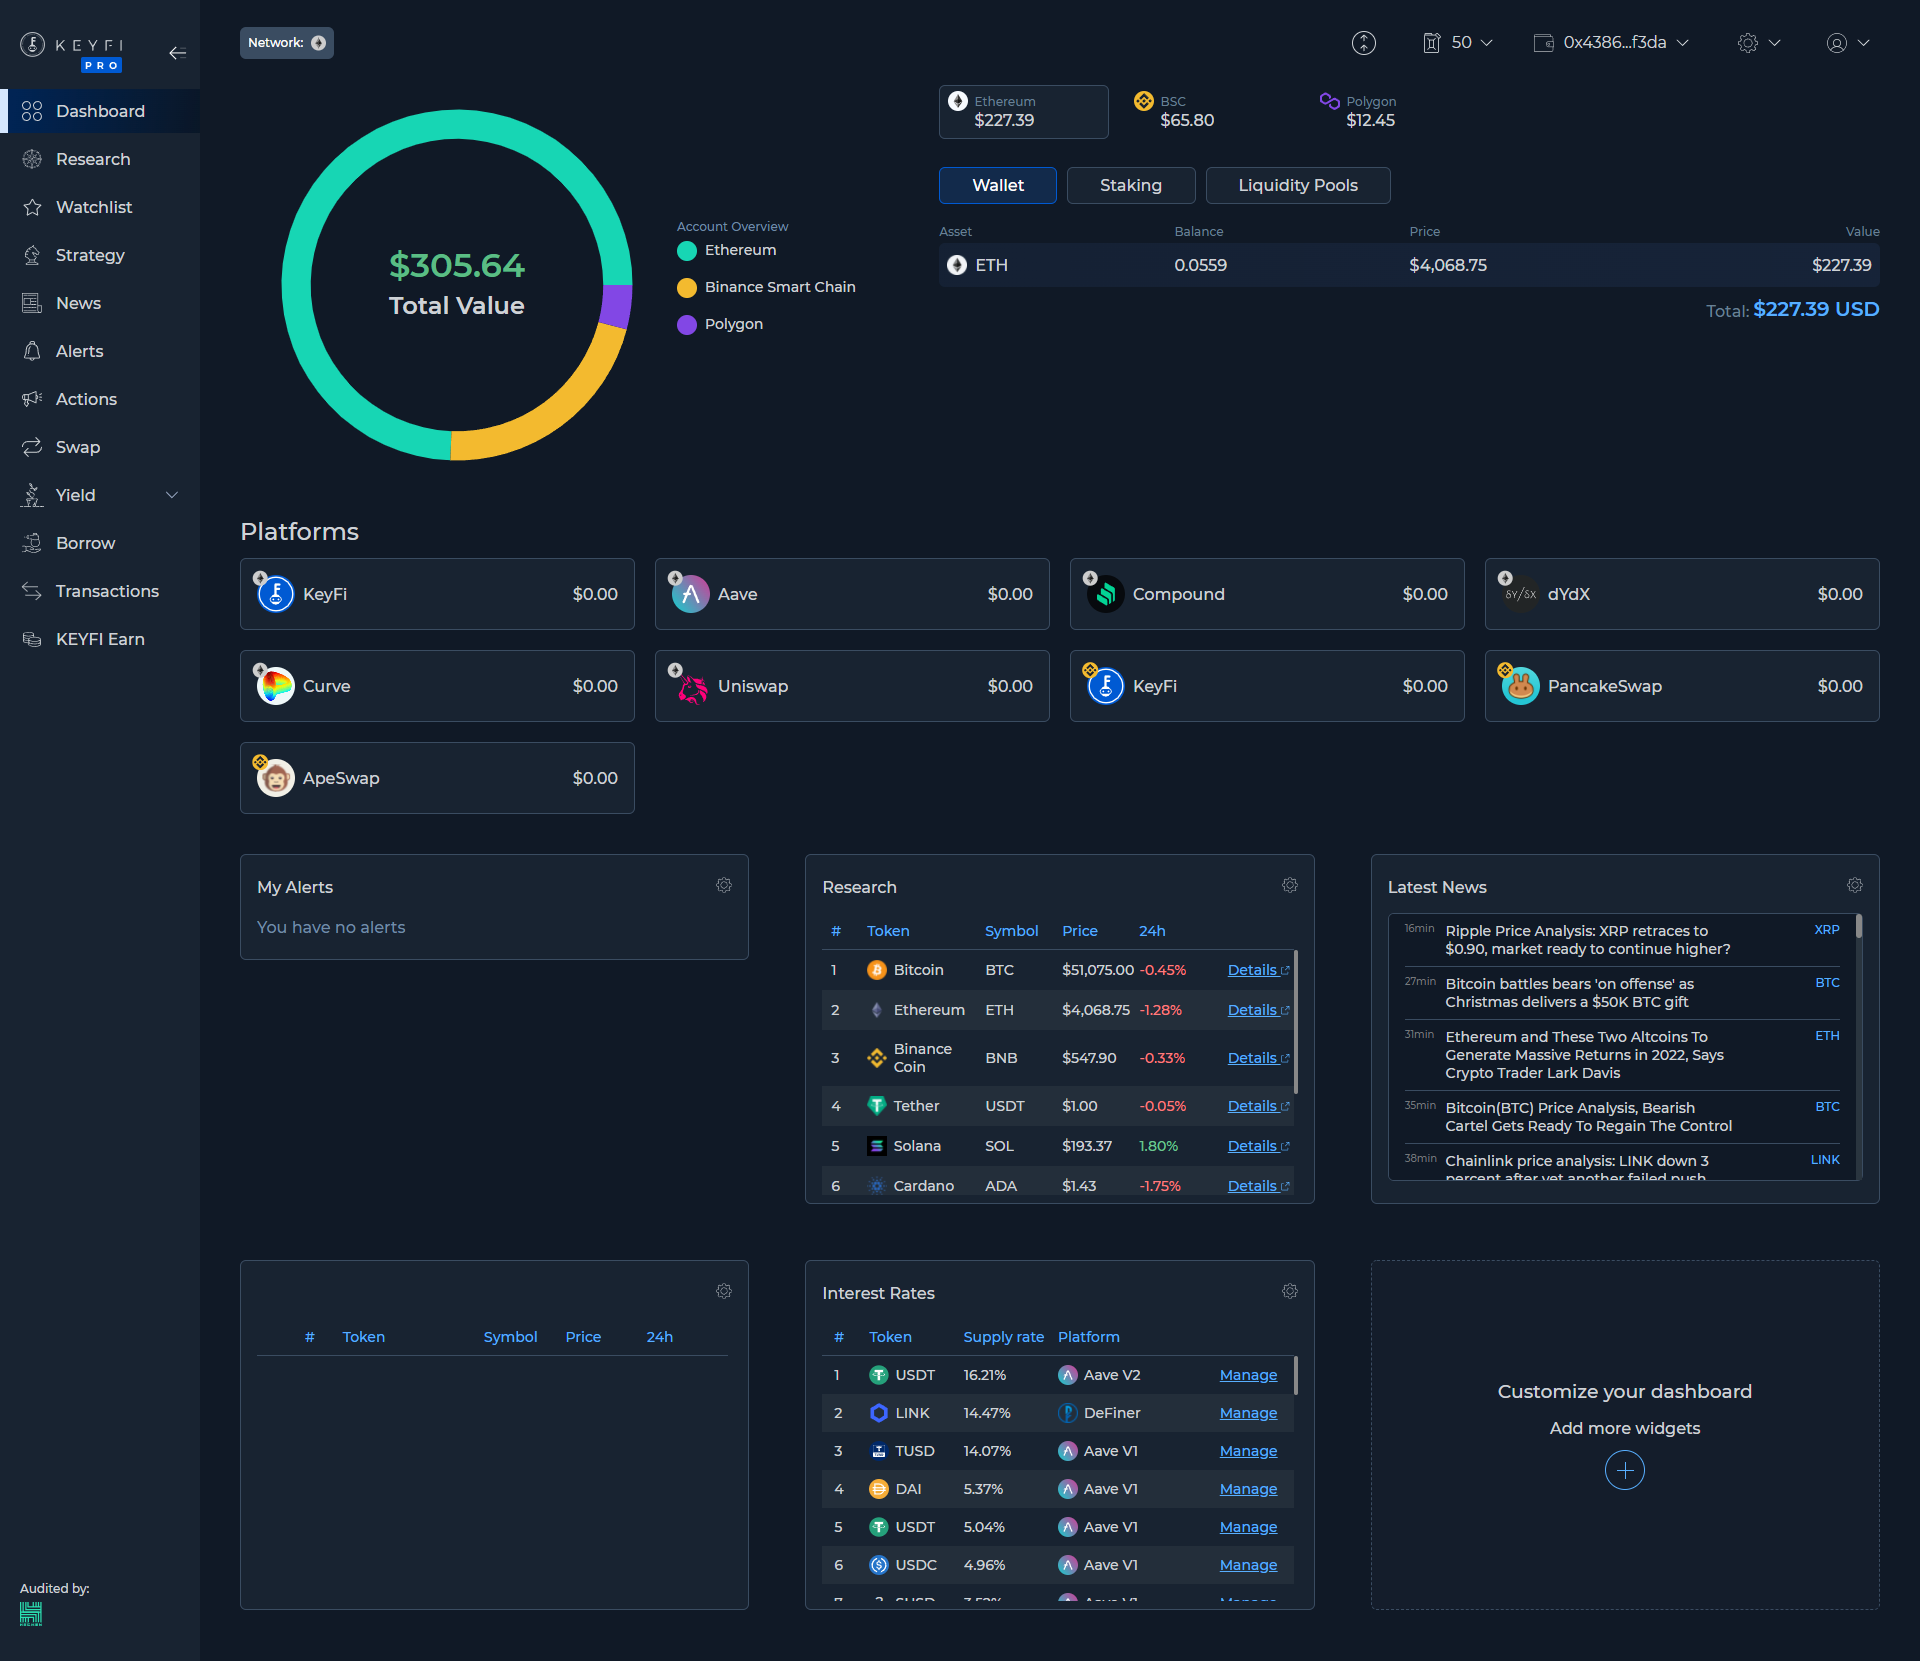
Task: Go to the Strategy page
Action: pyautogui.click(x=100, y=255)
